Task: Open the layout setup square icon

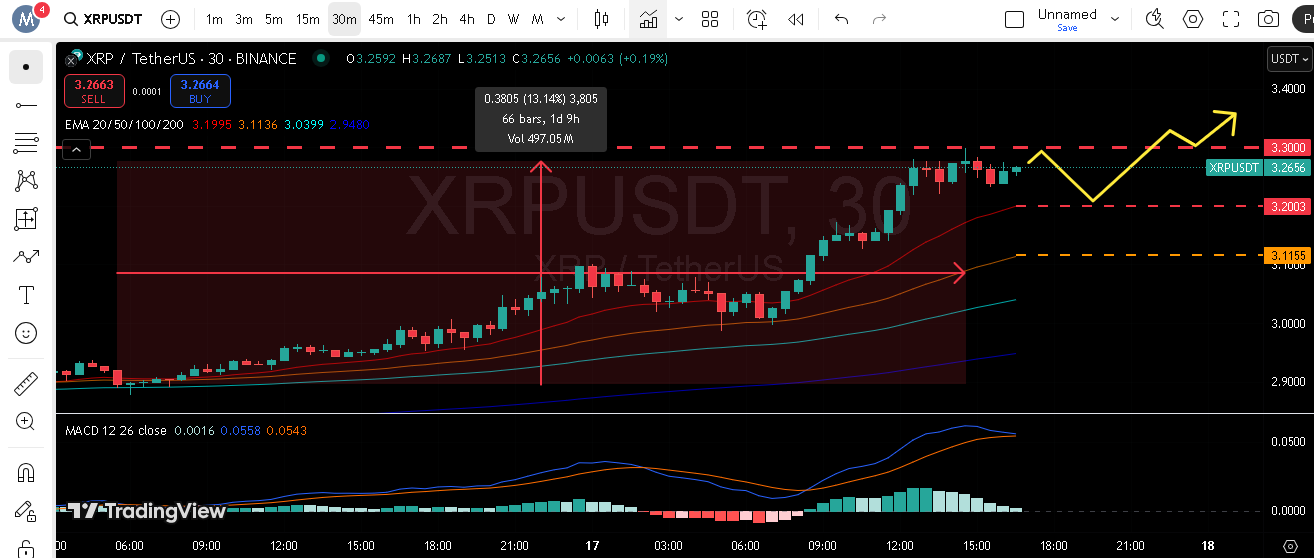Action: (1014, 19)
